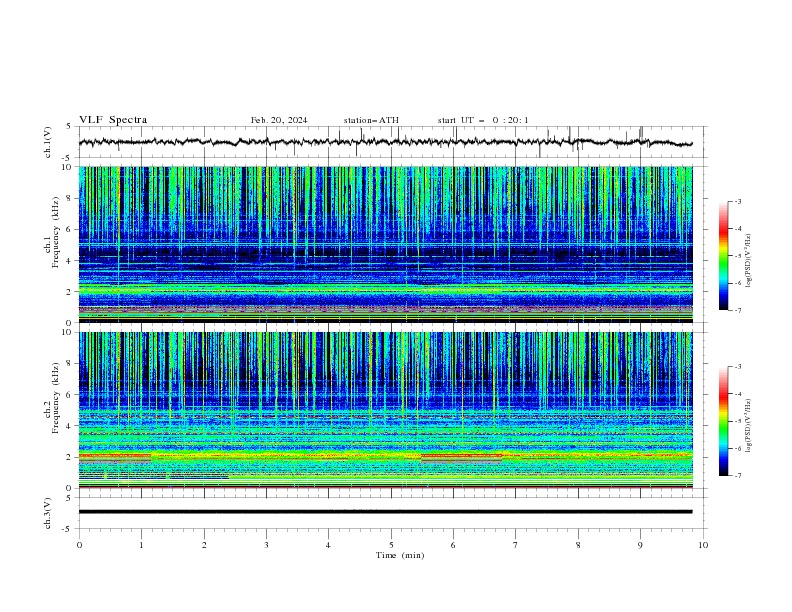Click time axis tick label "7"
The height and width of the screenshot is (612, 792).
click(x=516, y=545)
